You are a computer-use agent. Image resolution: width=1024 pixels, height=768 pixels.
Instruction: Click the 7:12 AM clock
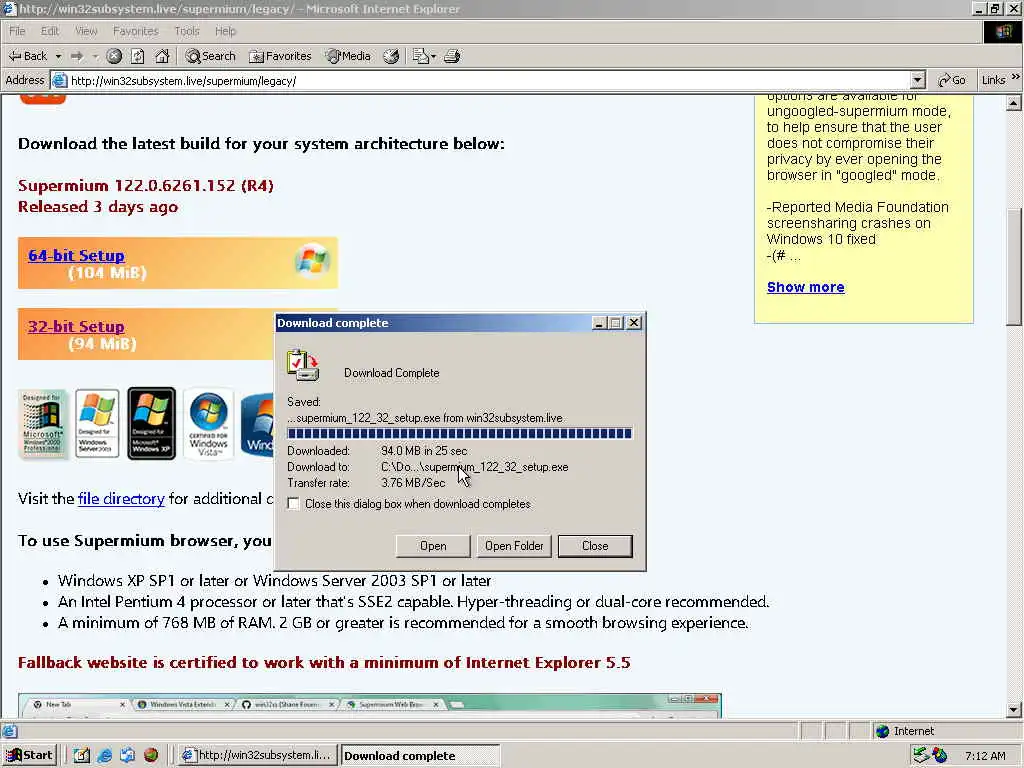coord(985,756)
